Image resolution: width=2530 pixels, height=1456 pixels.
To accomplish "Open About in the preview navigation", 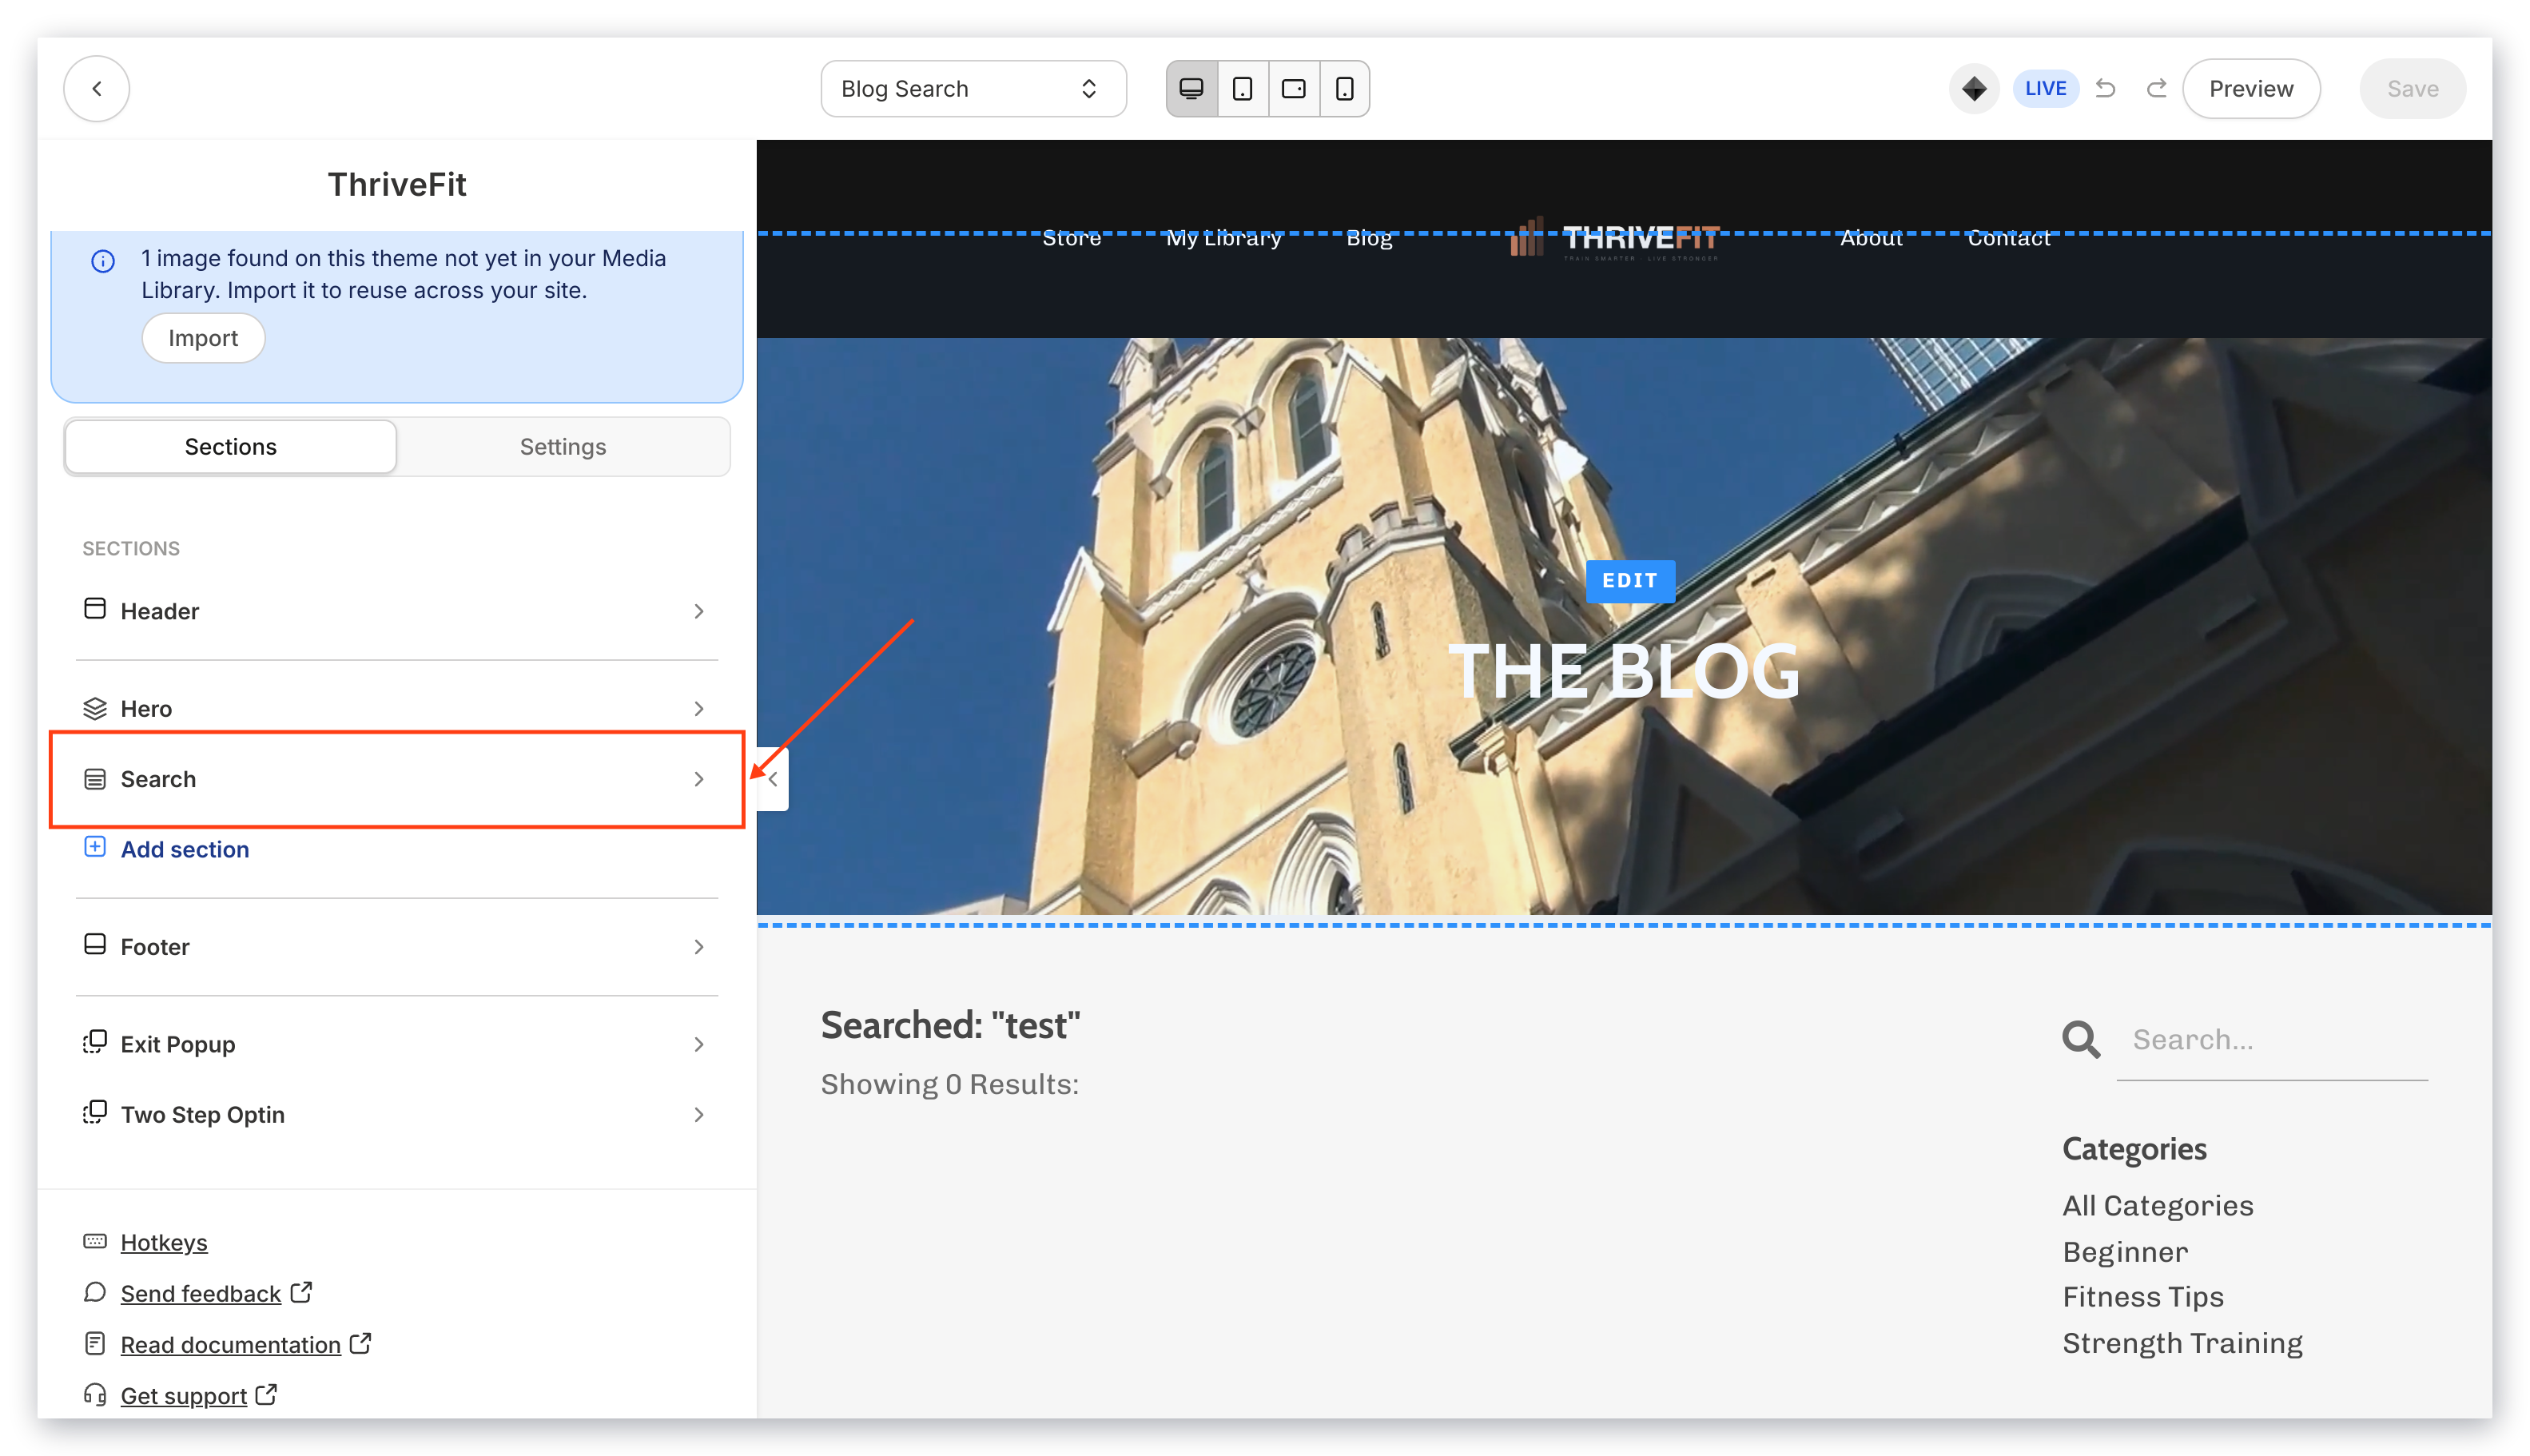I will (1870, 238).
